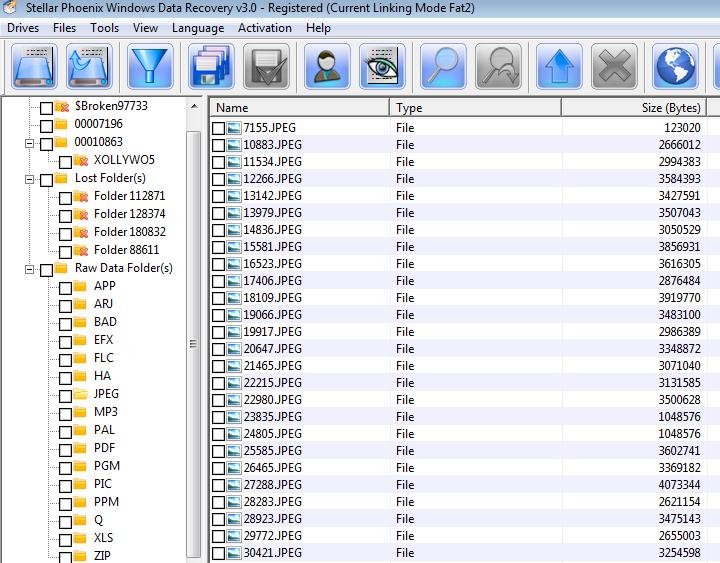Click the greyed X stop icon
Viewport: 720px width, 563px height.
click(x=614, y=66)
